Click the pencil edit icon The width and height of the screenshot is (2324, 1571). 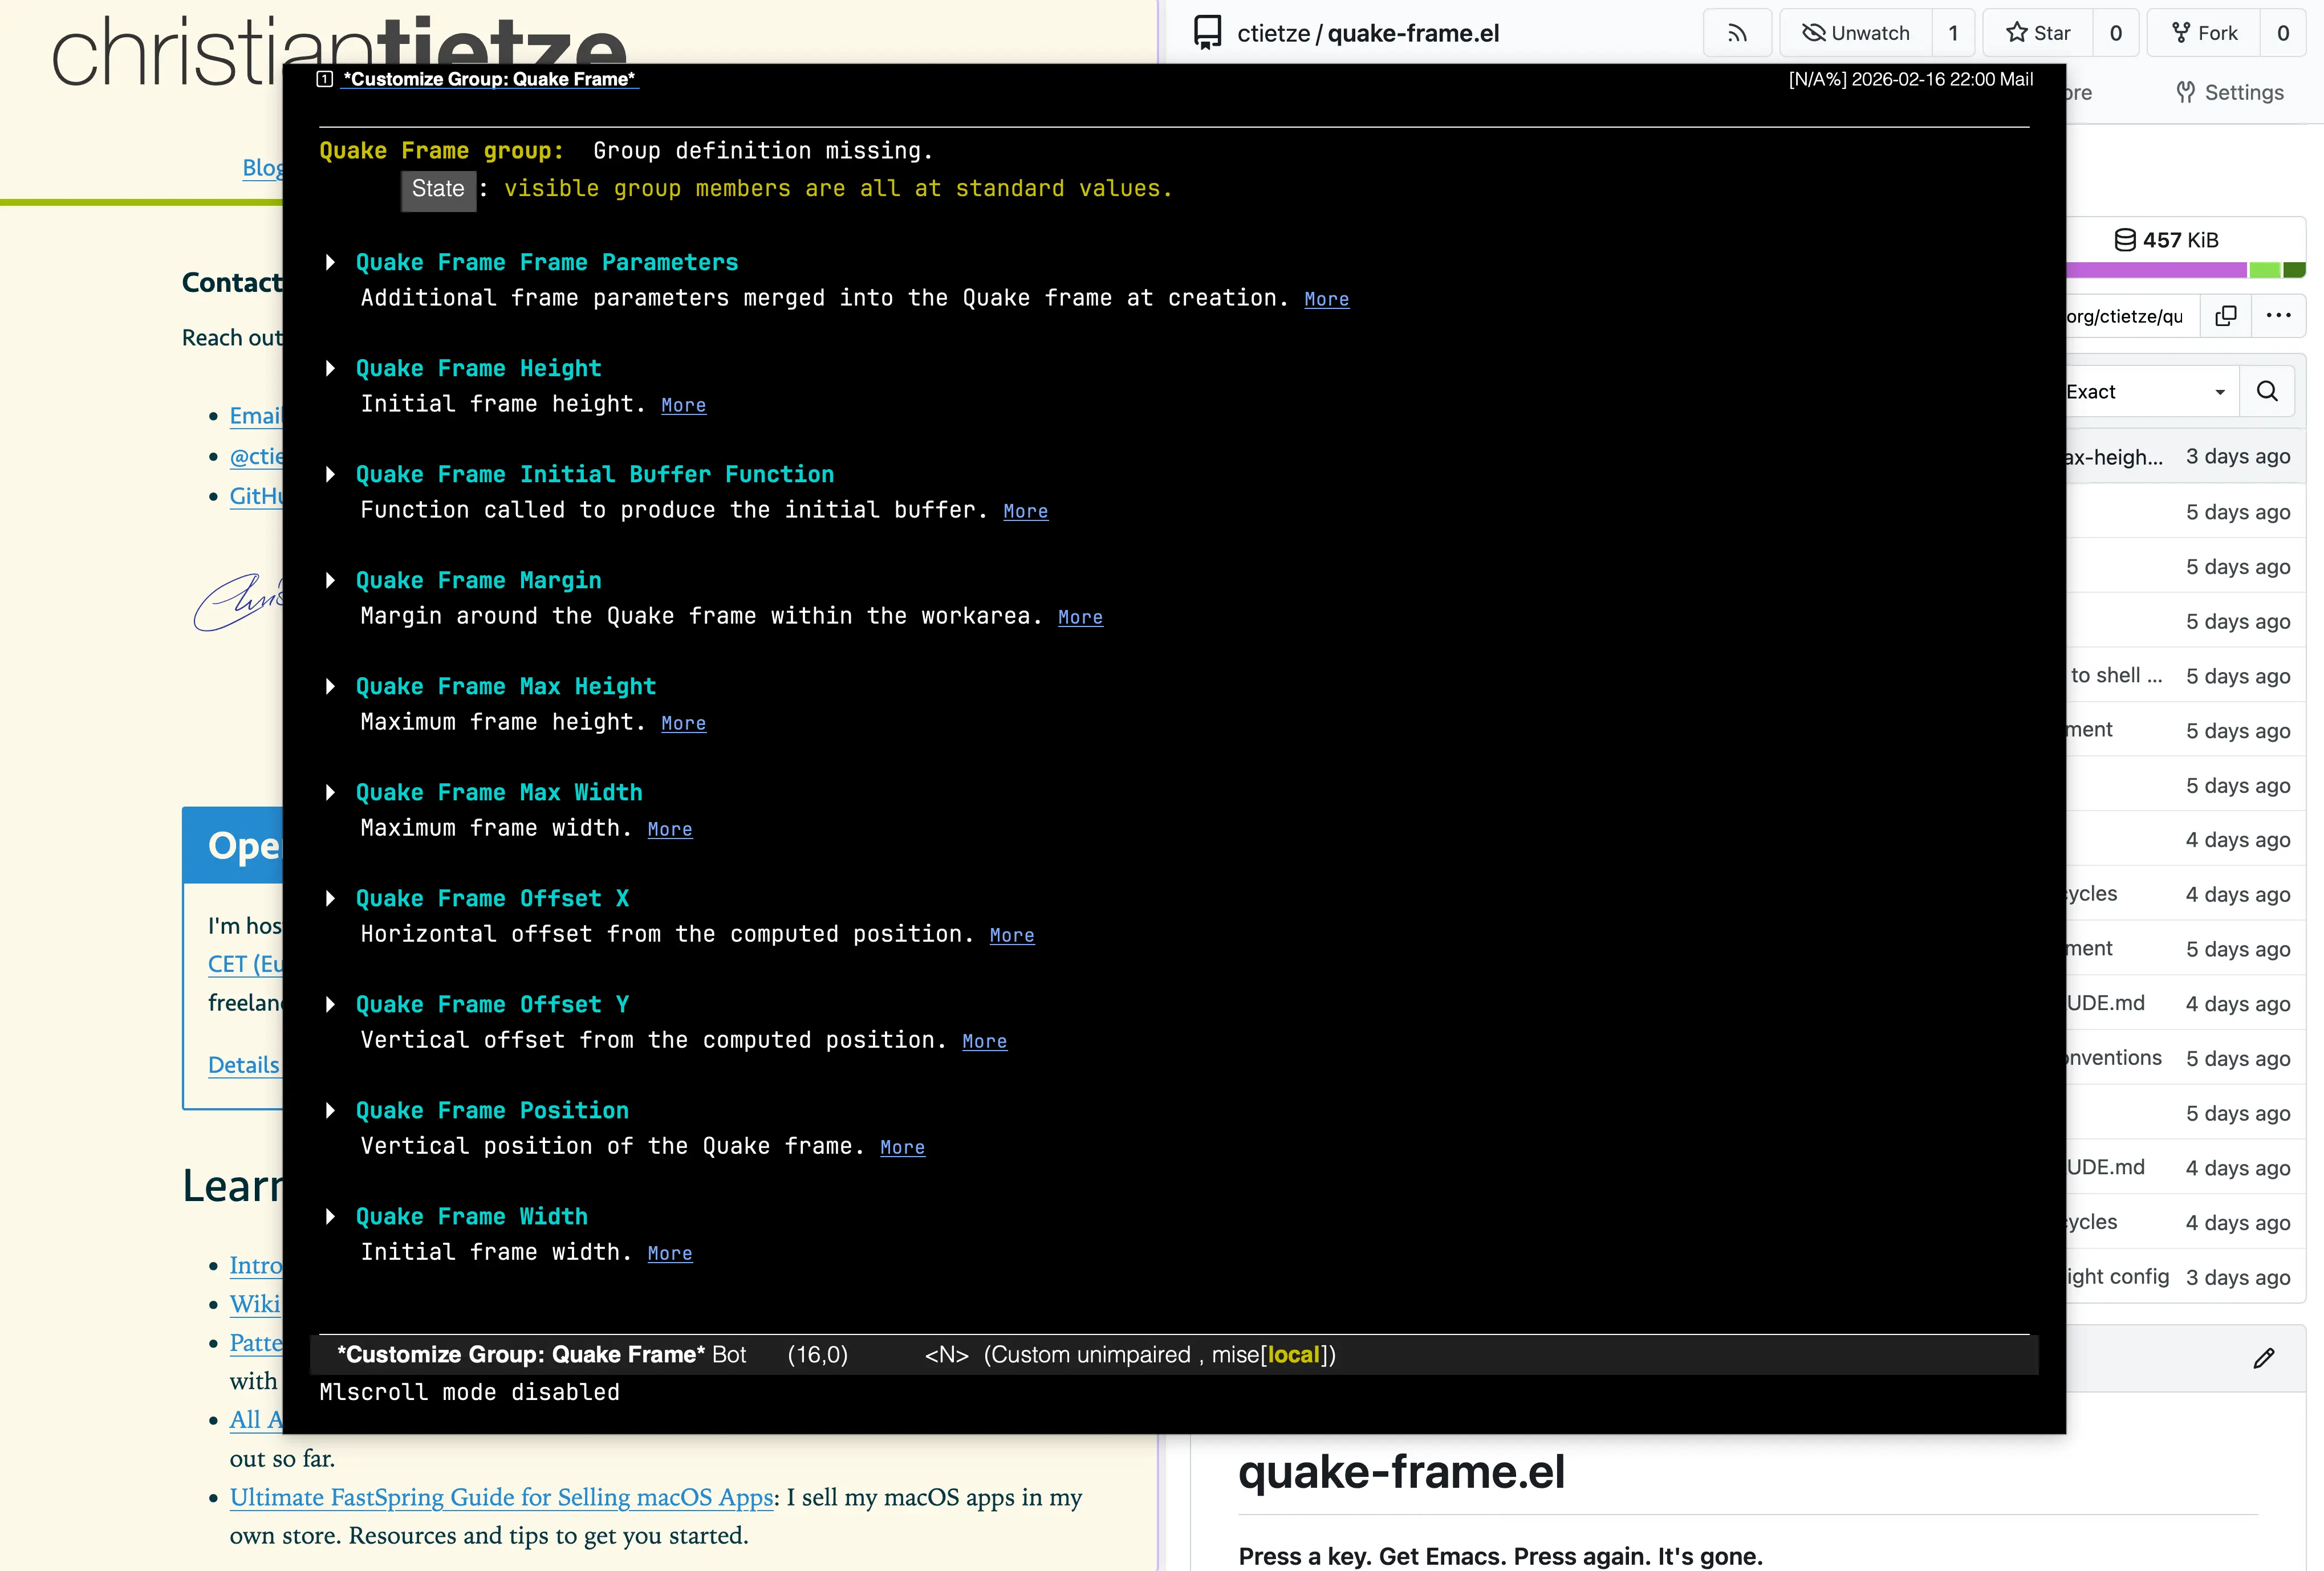[x=2264, y=1358]
